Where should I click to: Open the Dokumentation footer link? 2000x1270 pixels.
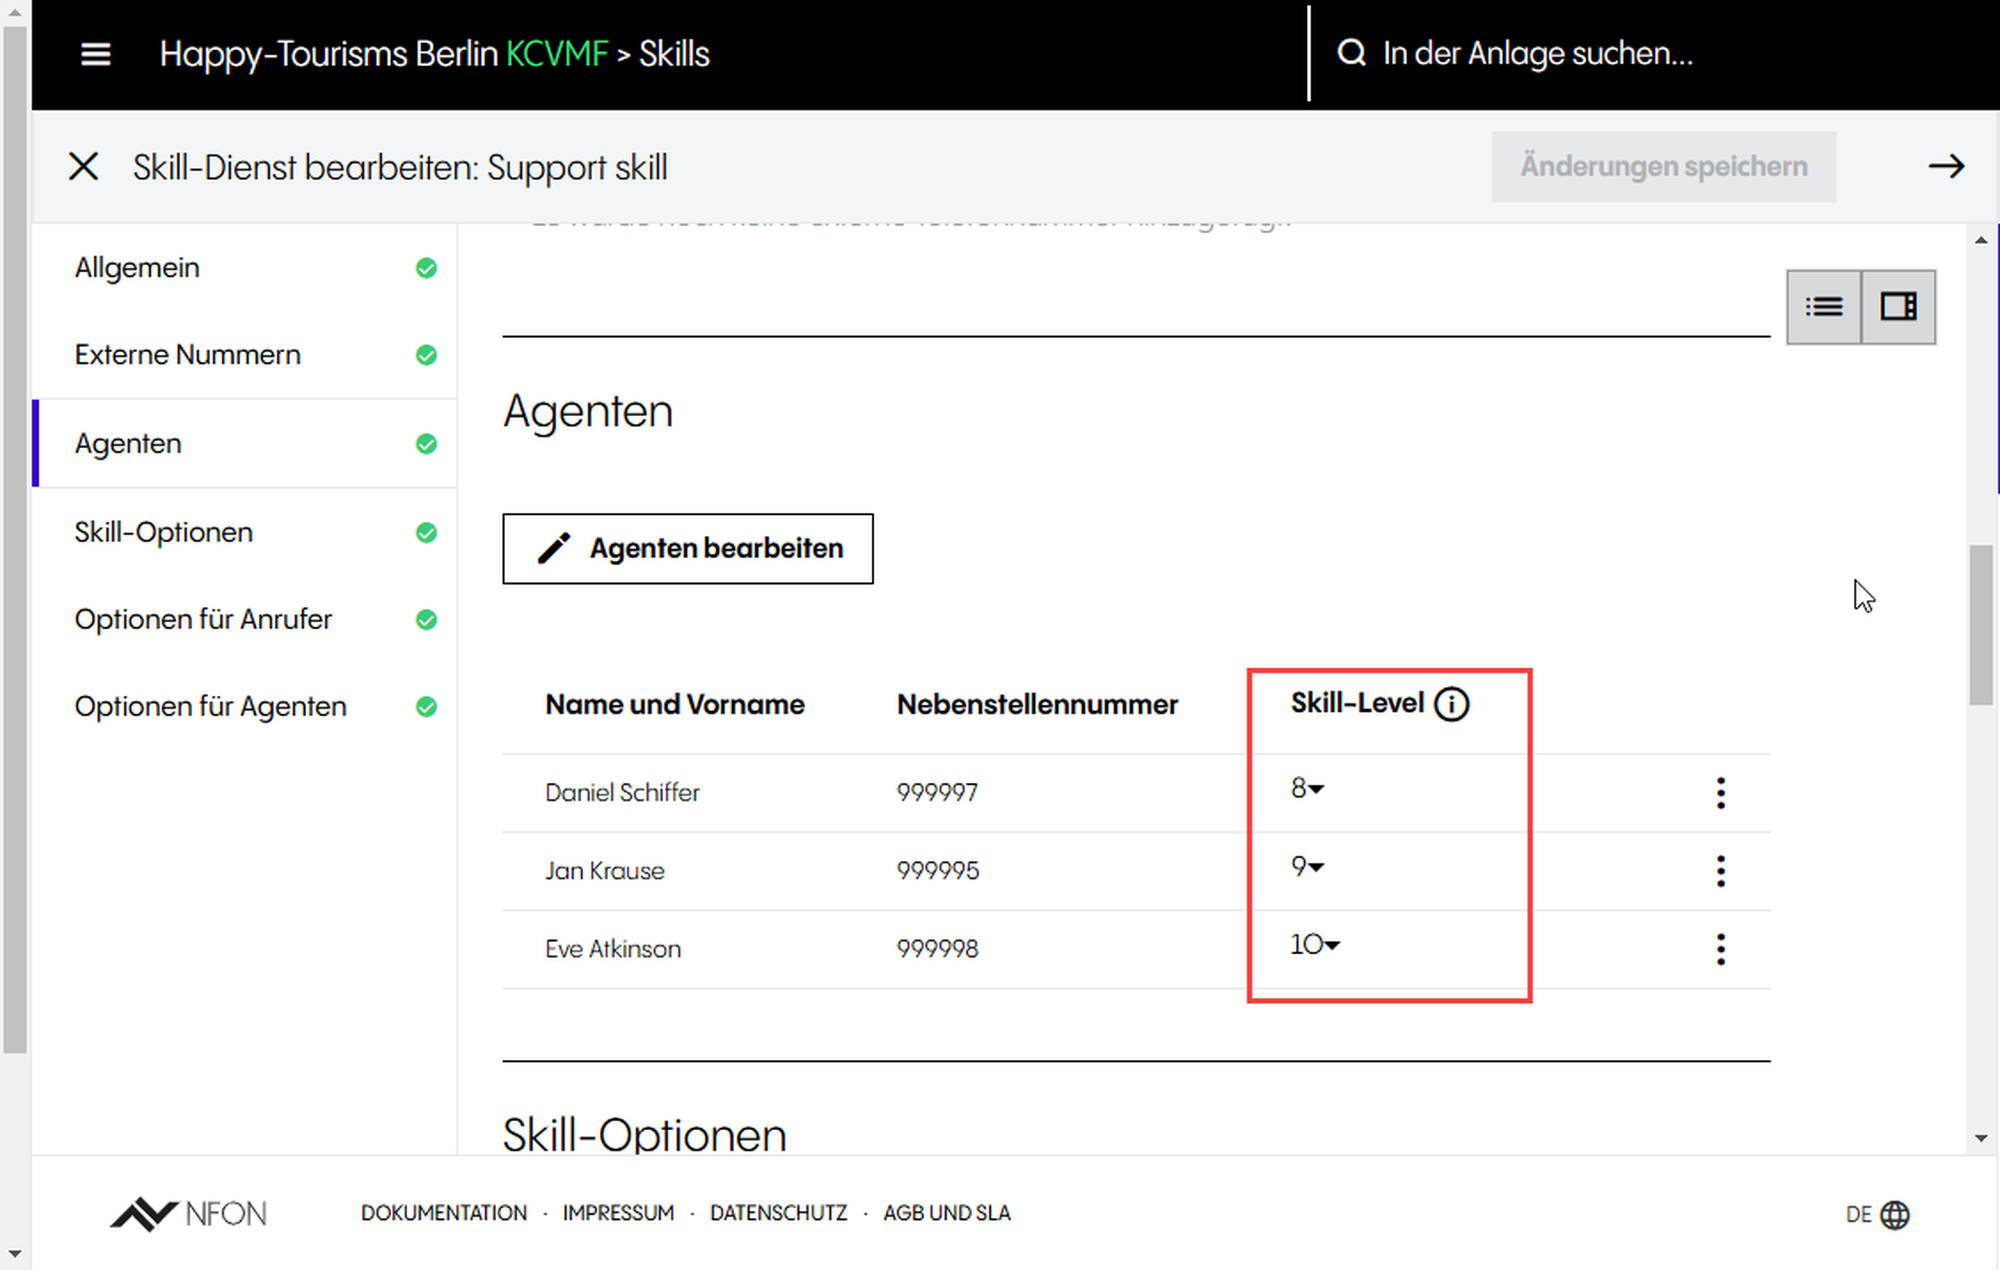click(443, 1213)
